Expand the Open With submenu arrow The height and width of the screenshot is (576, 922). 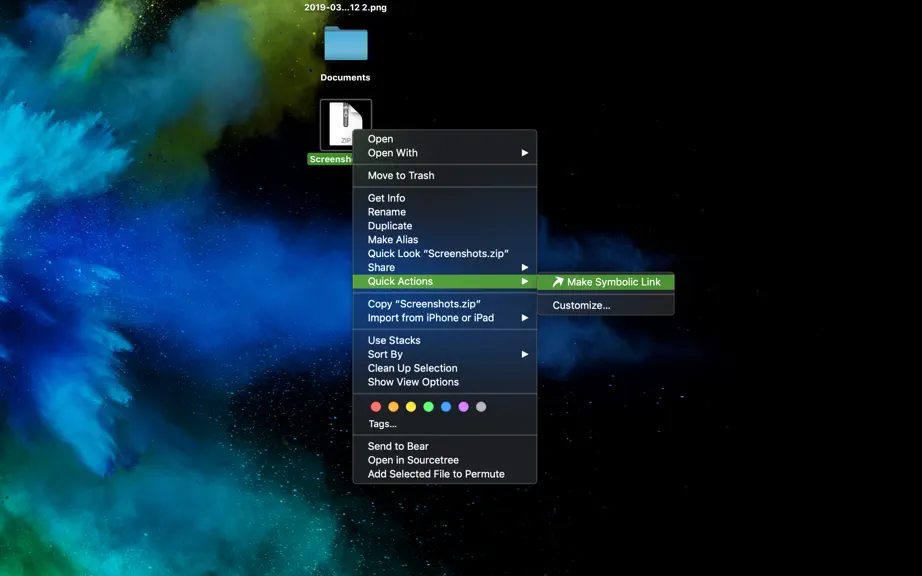tap(525, 153)
